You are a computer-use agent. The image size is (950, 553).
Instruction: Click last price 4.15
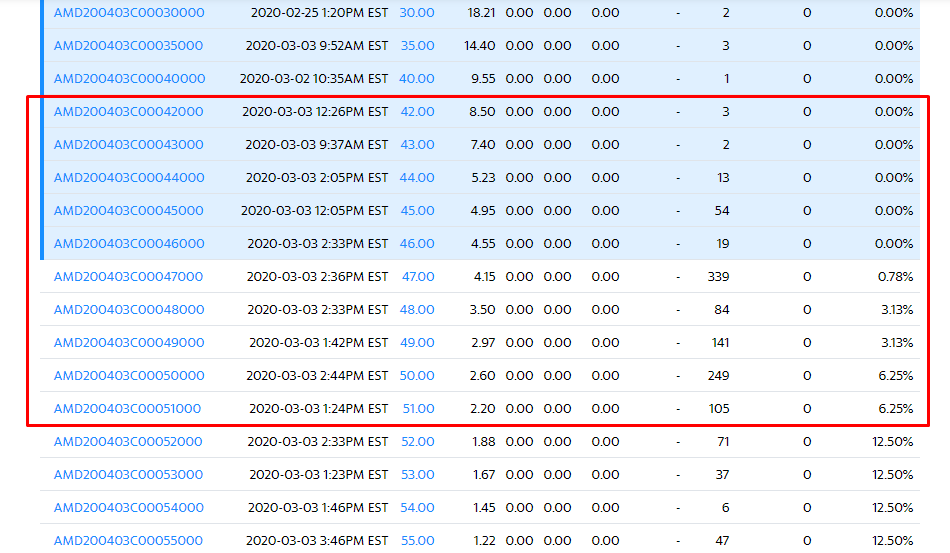485,277
